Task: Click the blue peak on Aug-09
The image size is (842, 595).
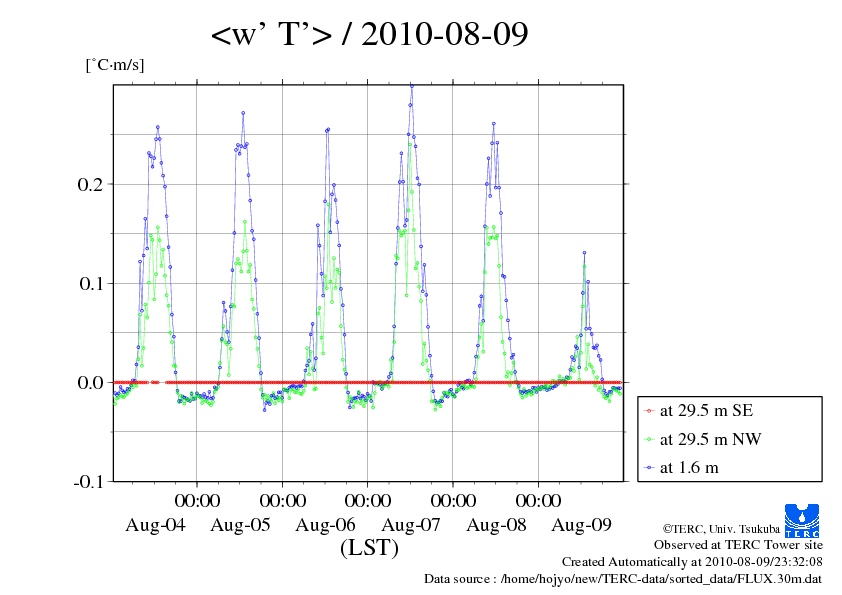Action: pos(584,252)
